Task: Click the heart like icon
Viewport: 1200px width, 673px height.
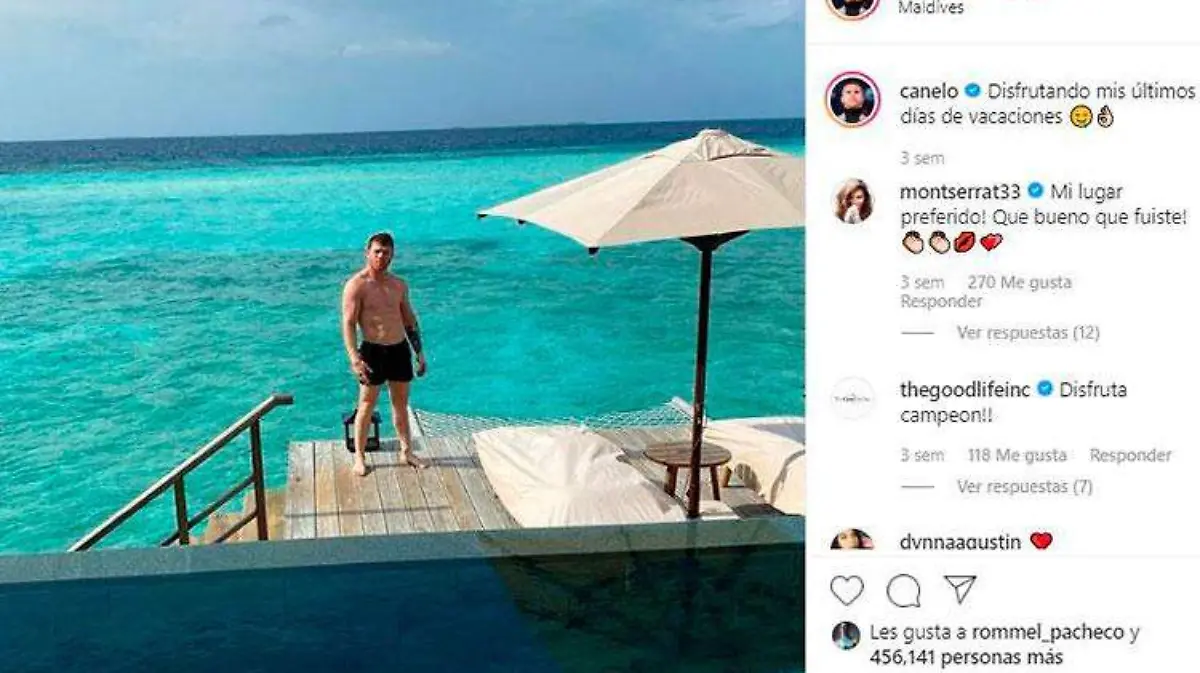Action: click(x=846, y=590)
